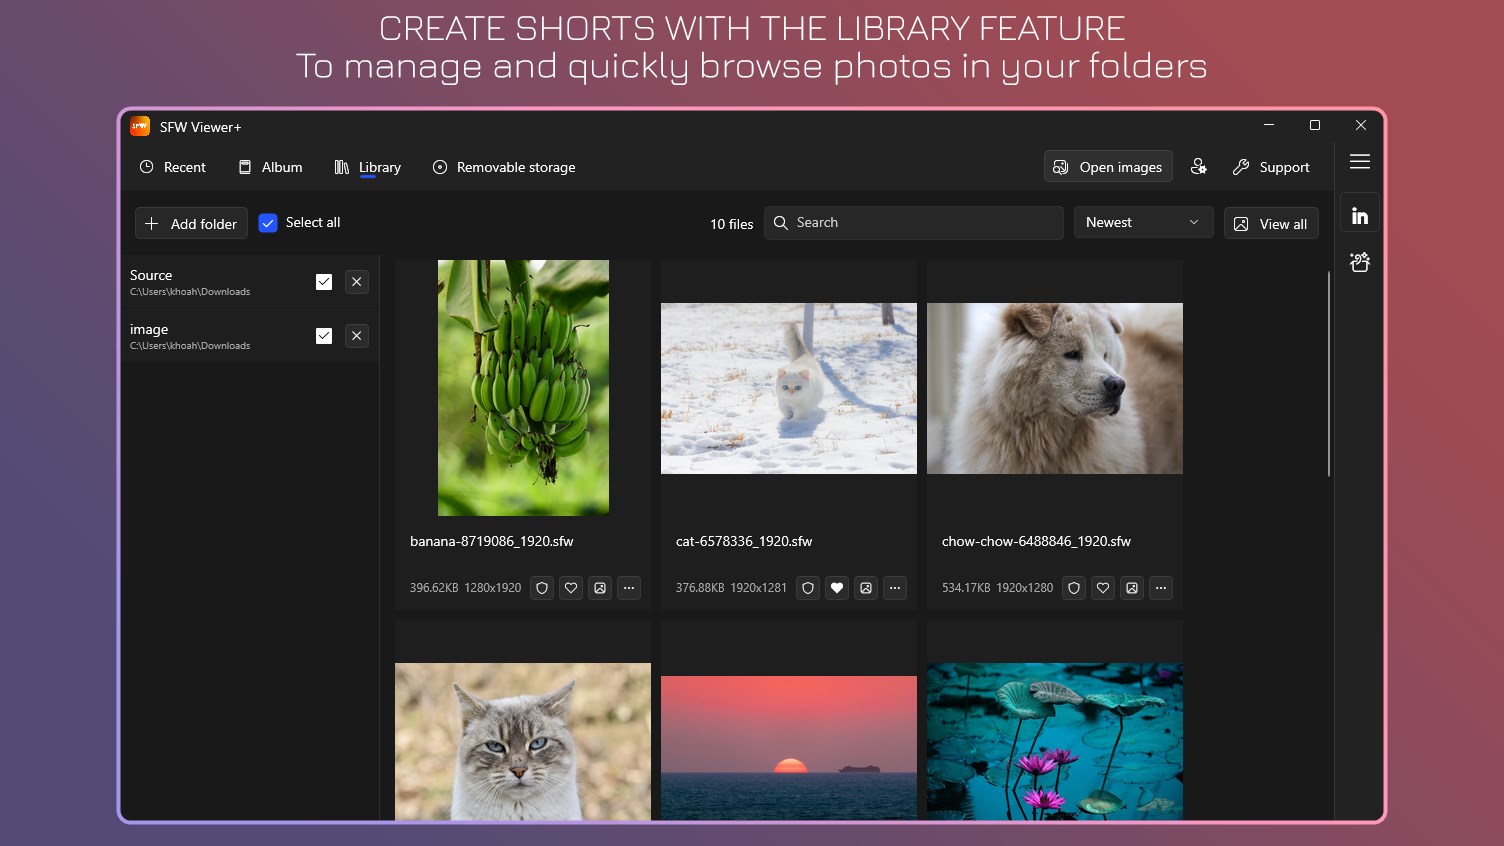Switch to the Album tab
1504x846 pixels.
pos(270,167)
